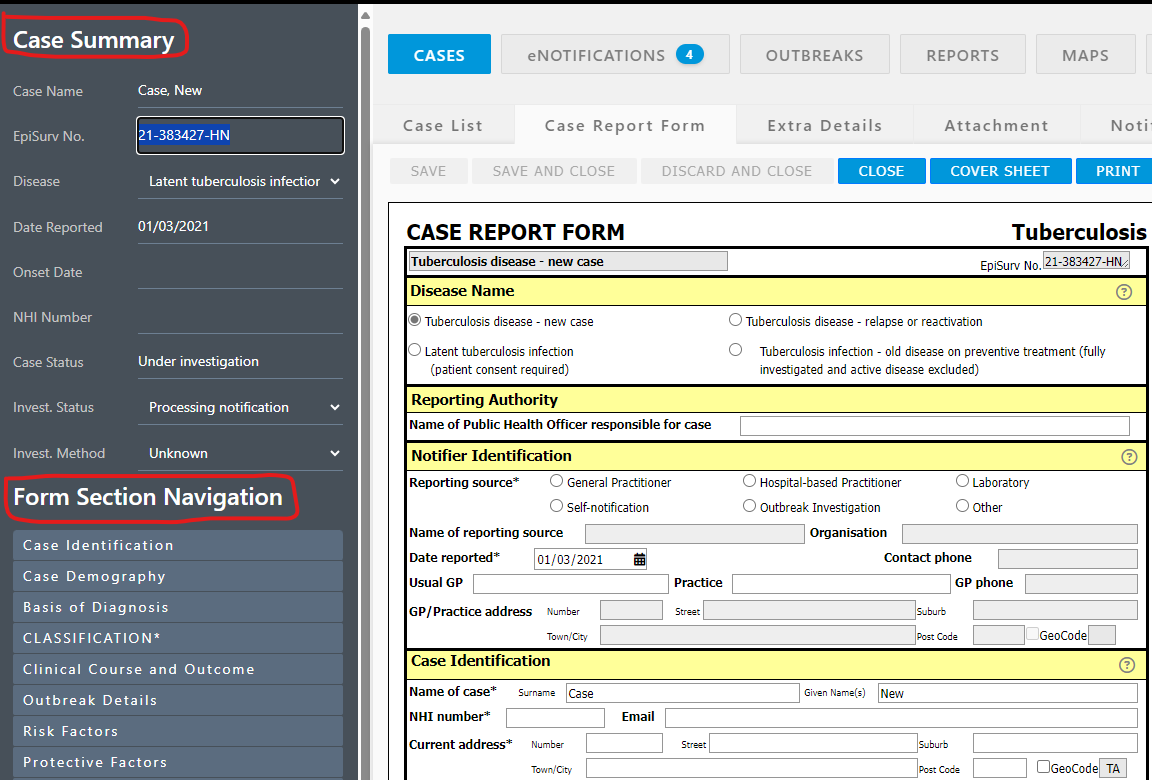1152x780 pixels.
Task: Choose Hospital-based Practitioner reporting source
Action: coord(749,481)
